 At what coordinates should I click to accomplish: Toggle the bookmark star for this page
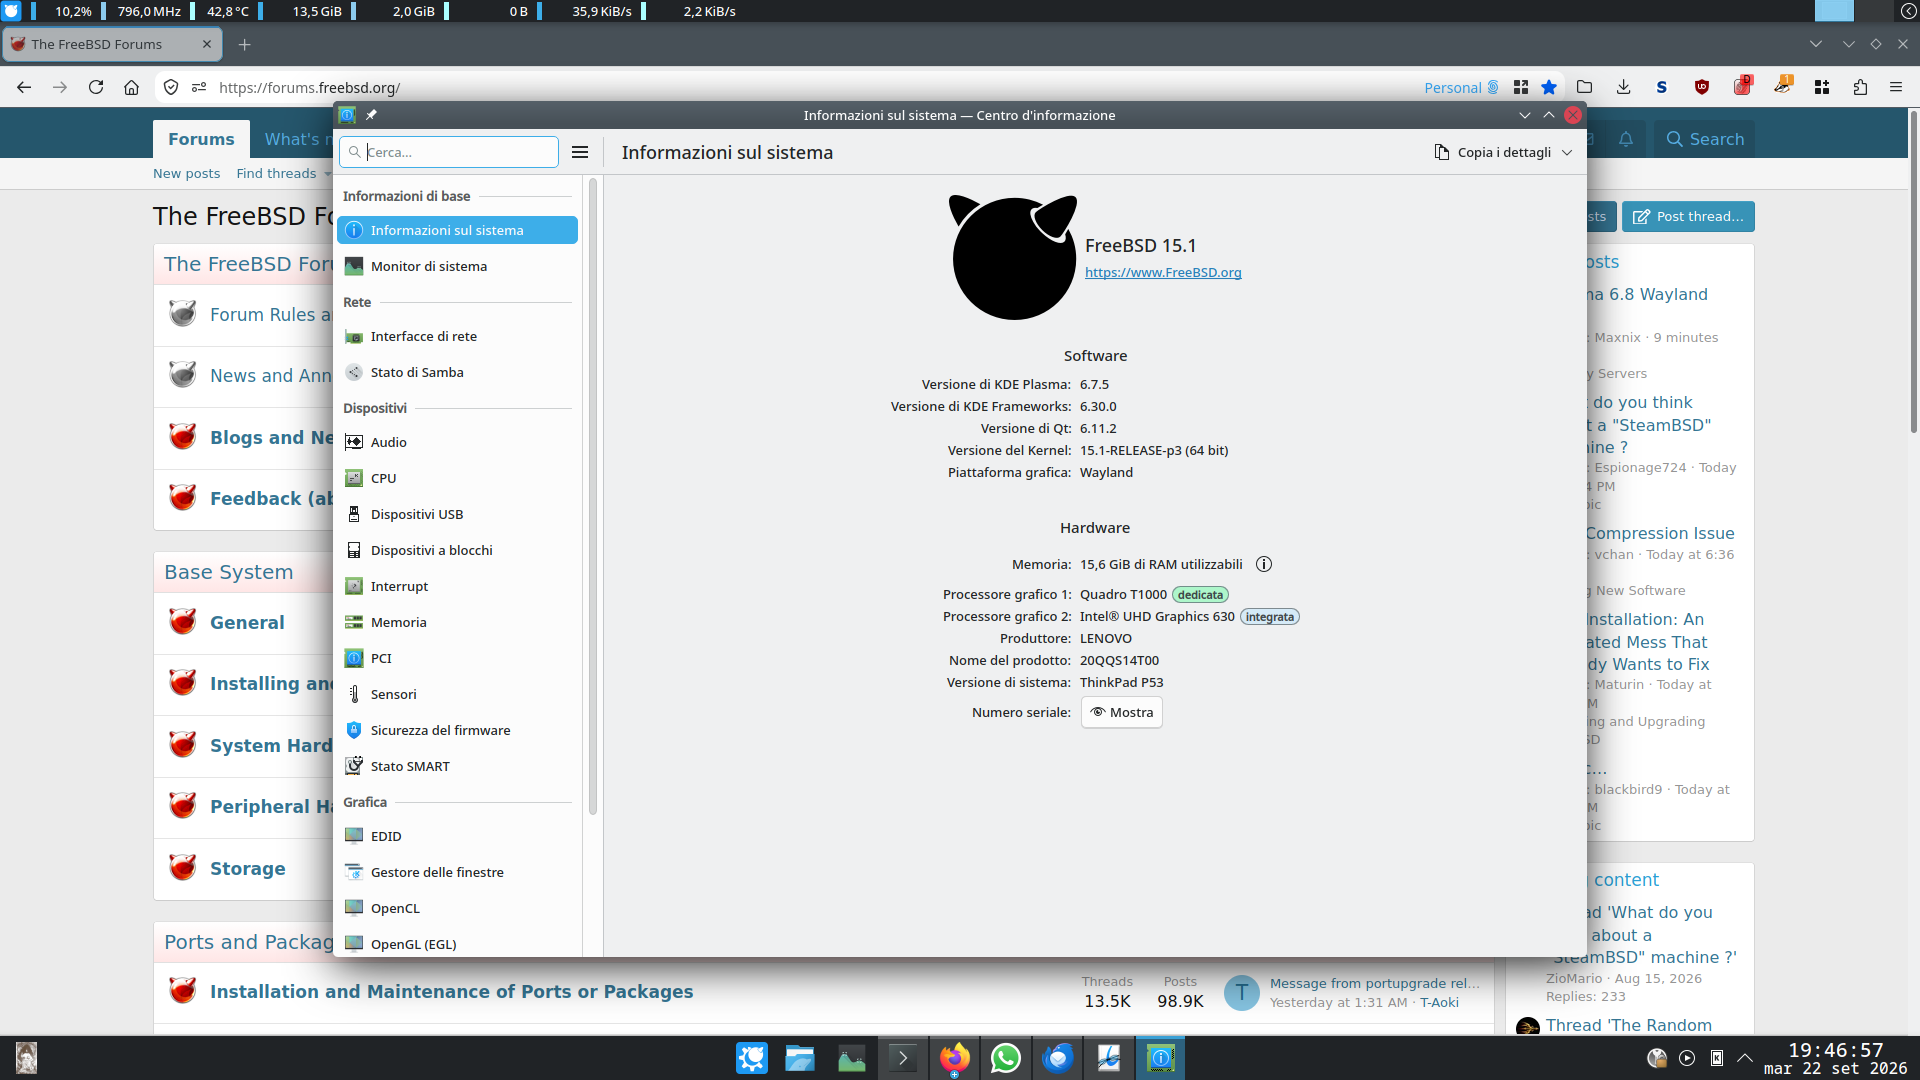tap(1549, 87)
